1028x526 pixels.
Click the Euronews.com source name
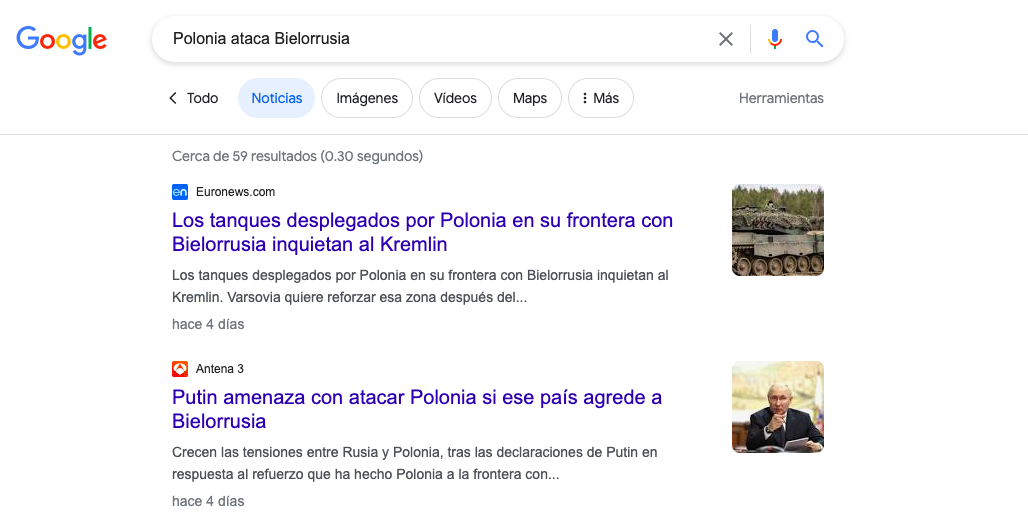(235, 192)
